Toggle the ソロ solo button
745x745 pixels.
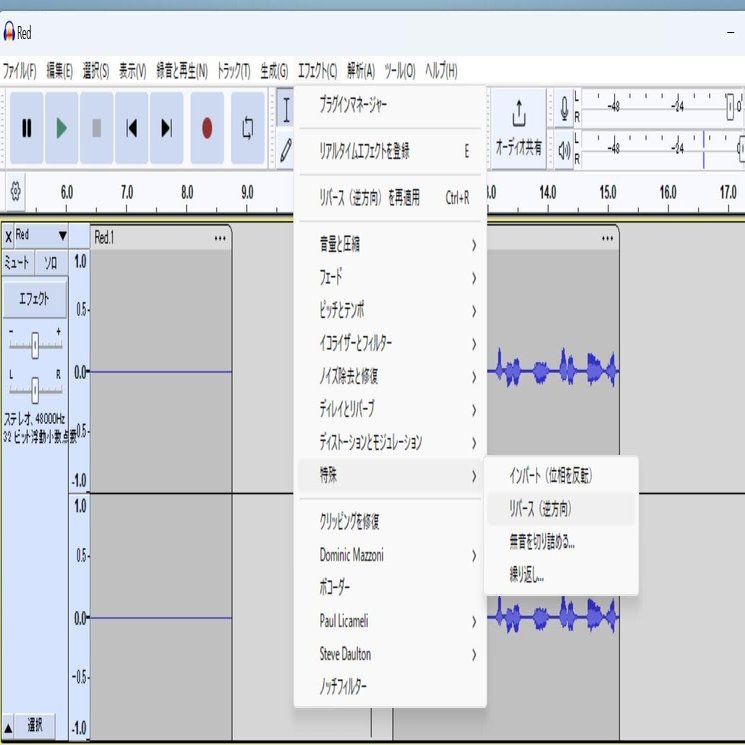pyautogui.click(x=50, y=262)
